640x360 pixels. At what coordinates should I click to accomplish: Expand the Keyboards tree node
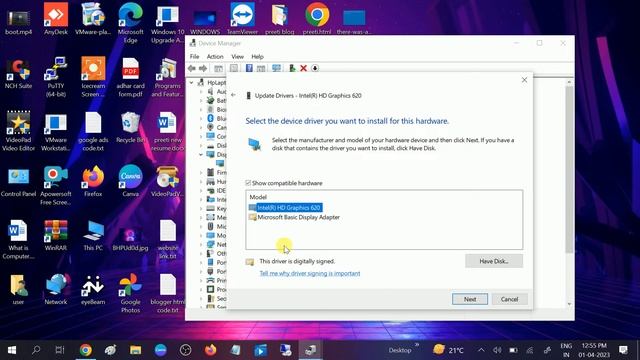[x=201, y=209]
